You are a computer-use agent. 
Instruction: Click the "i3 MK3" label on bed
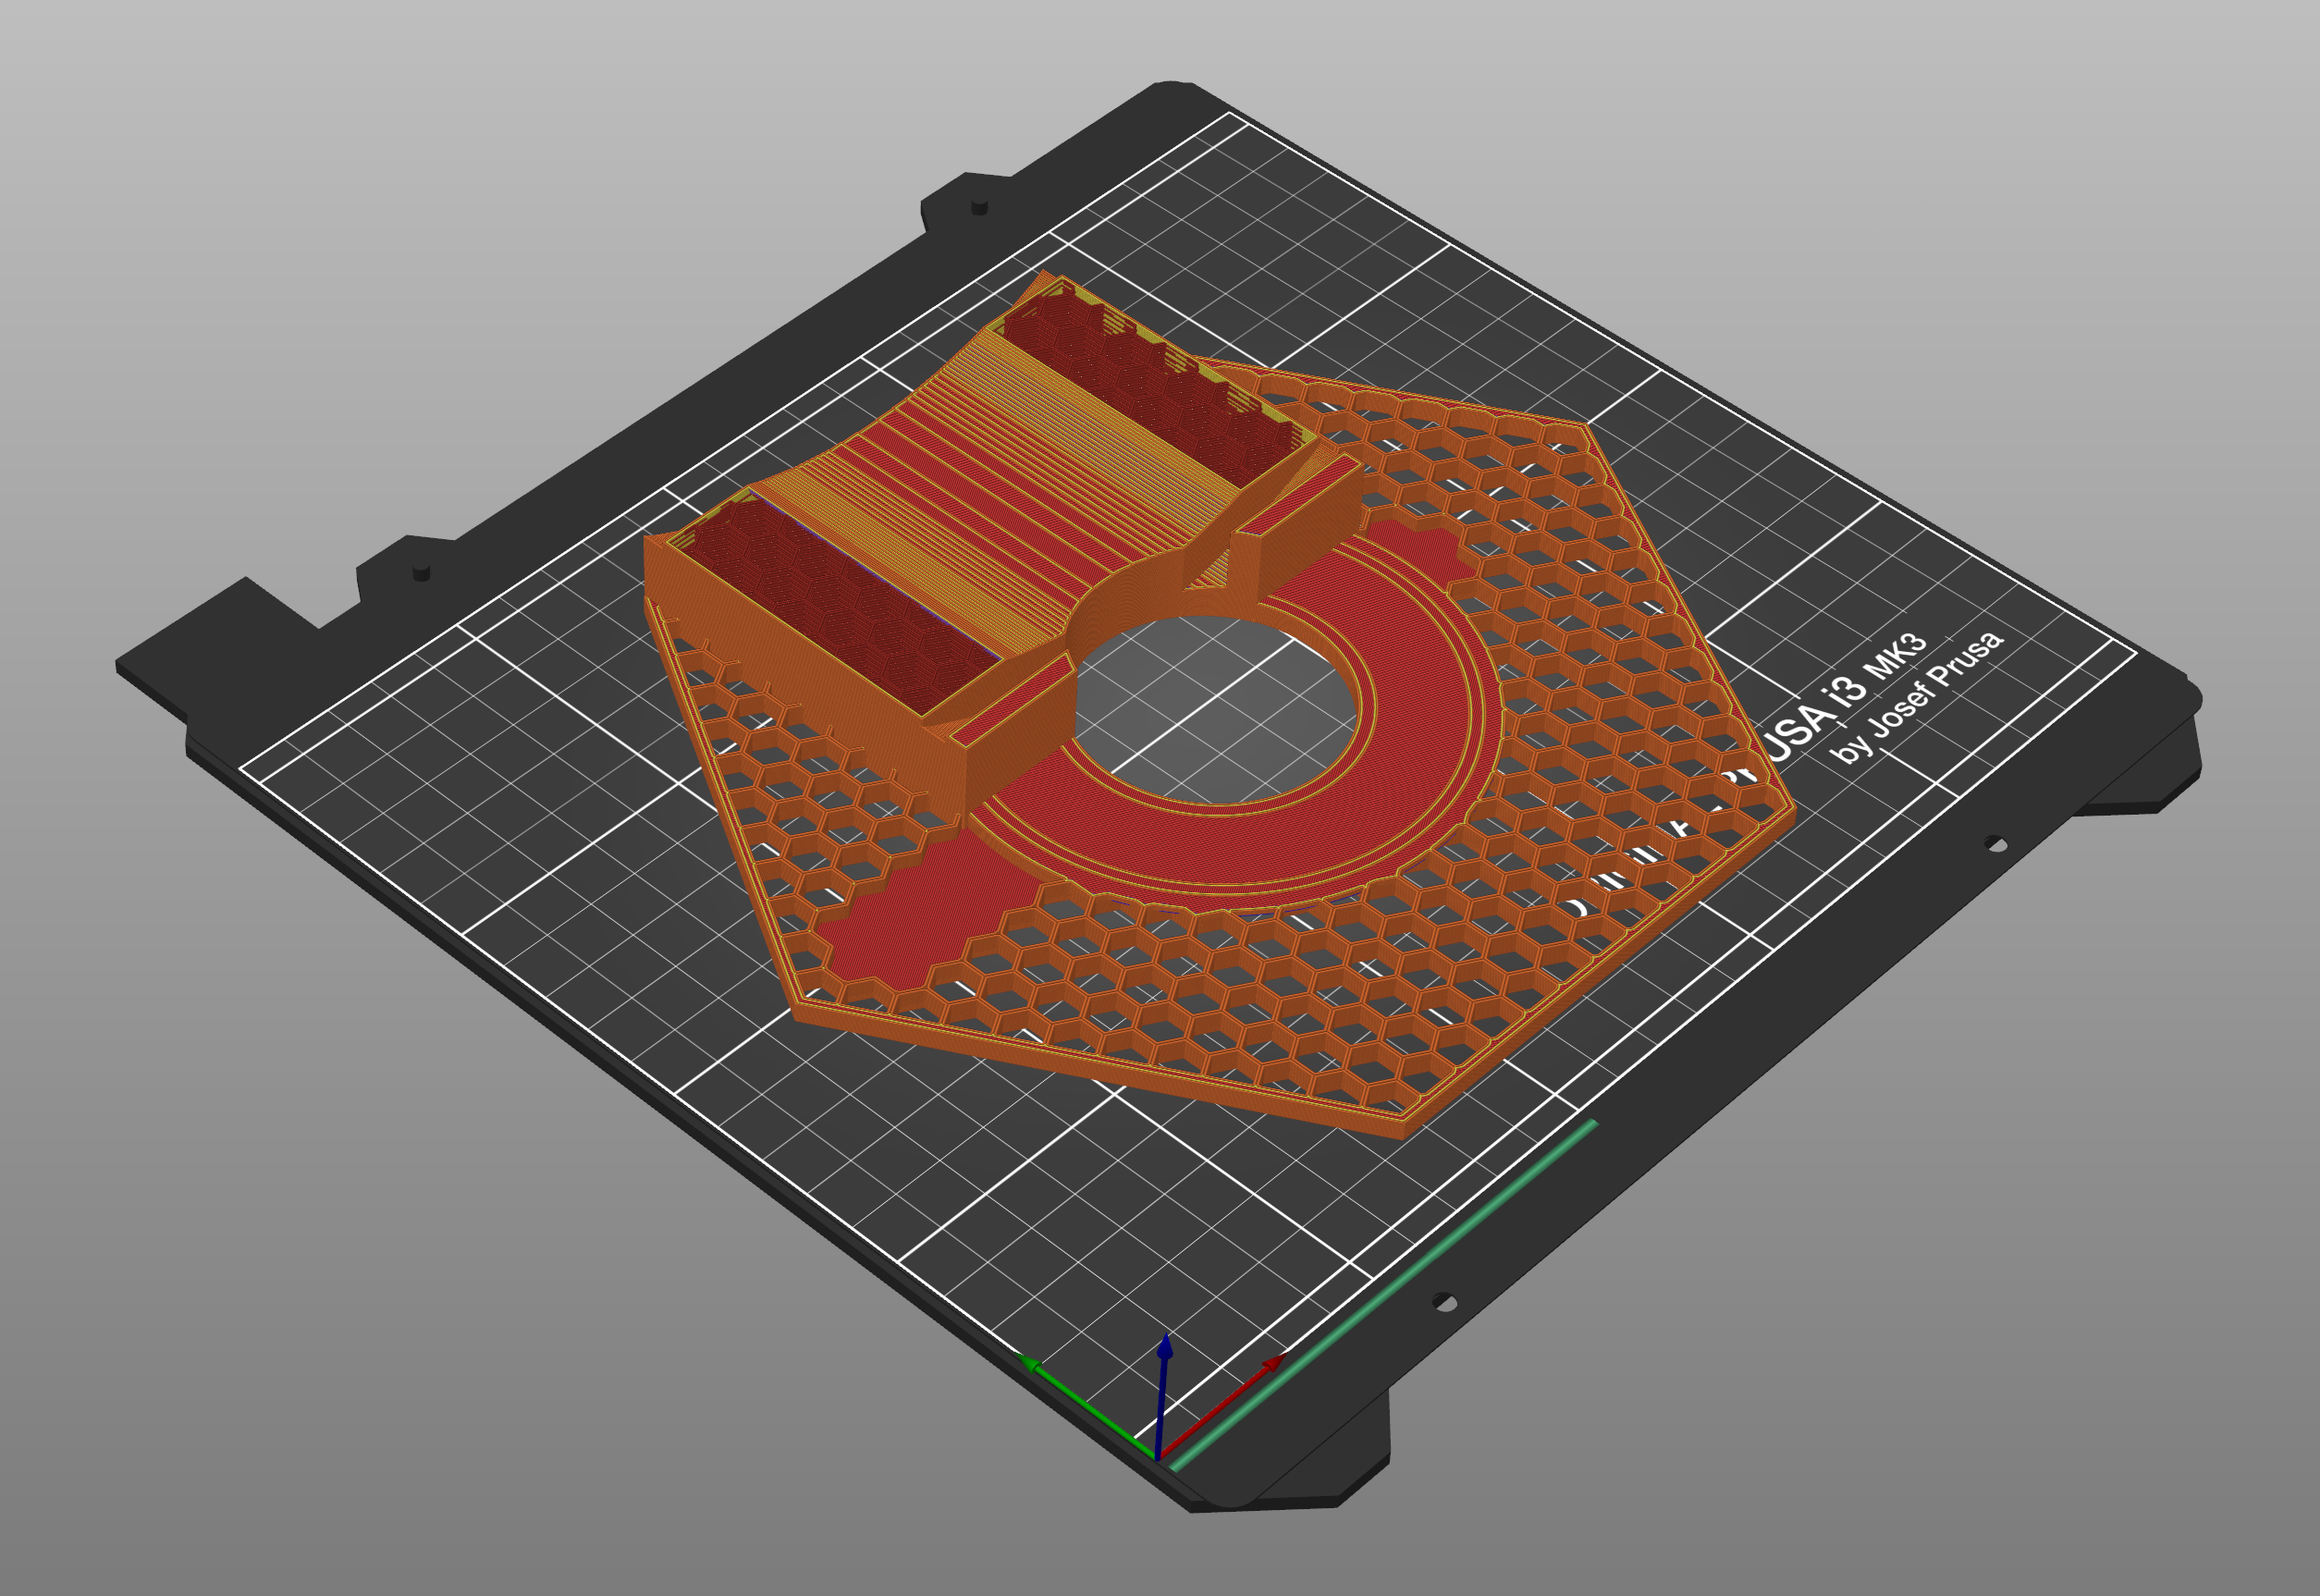(x=1873, y=672)
